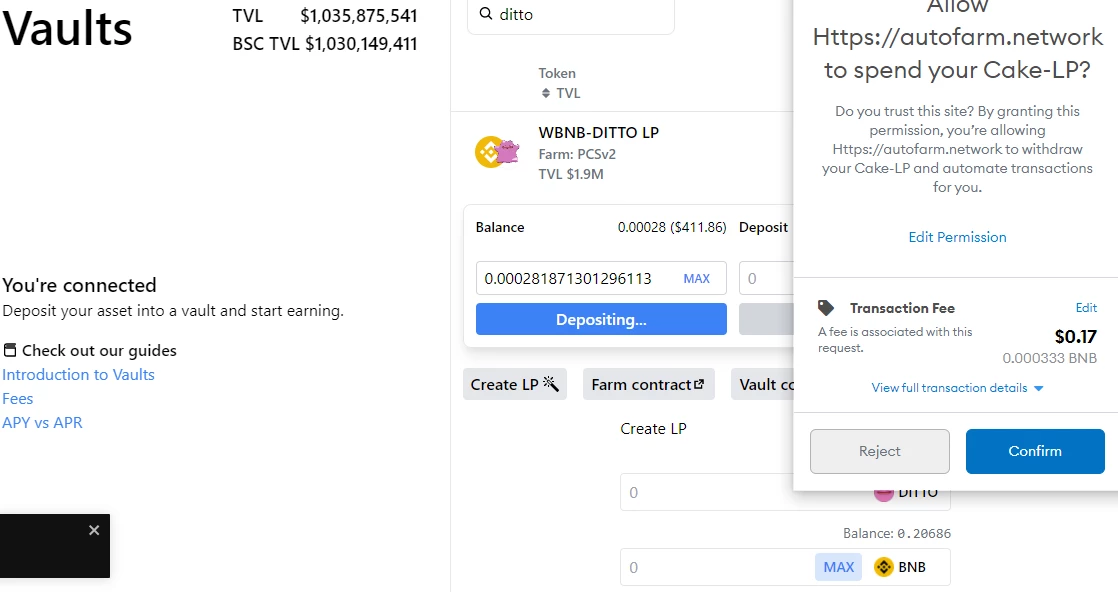
Task: Click the Depositing button
Action: (601, 319)
